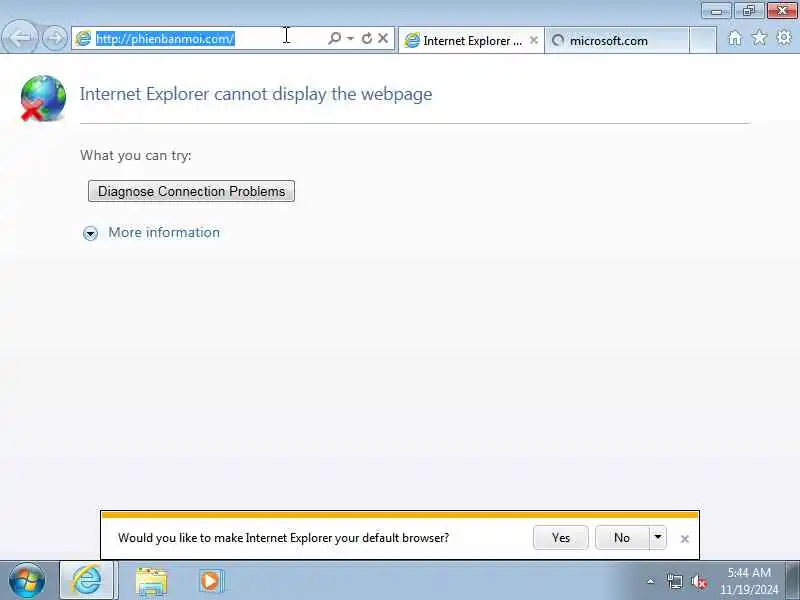
Task: Click the browser Forward arrow button
Action: click(x=55, y=38)
